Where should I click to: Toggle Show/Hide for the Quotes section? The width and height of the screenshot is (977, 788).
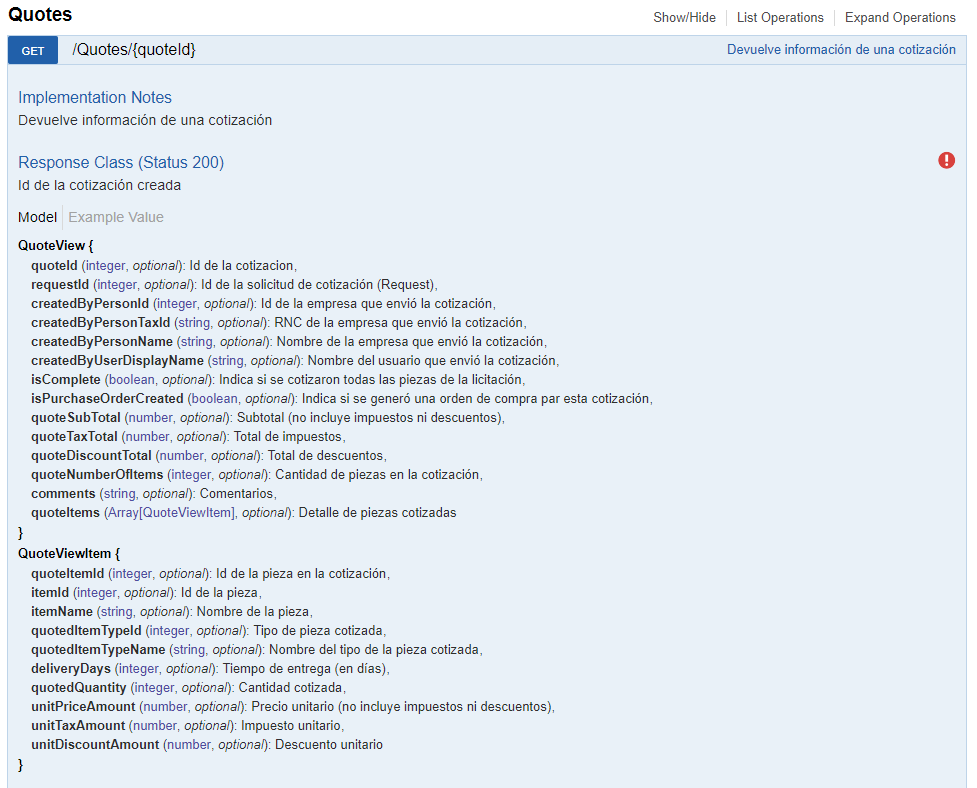point(684,17)
